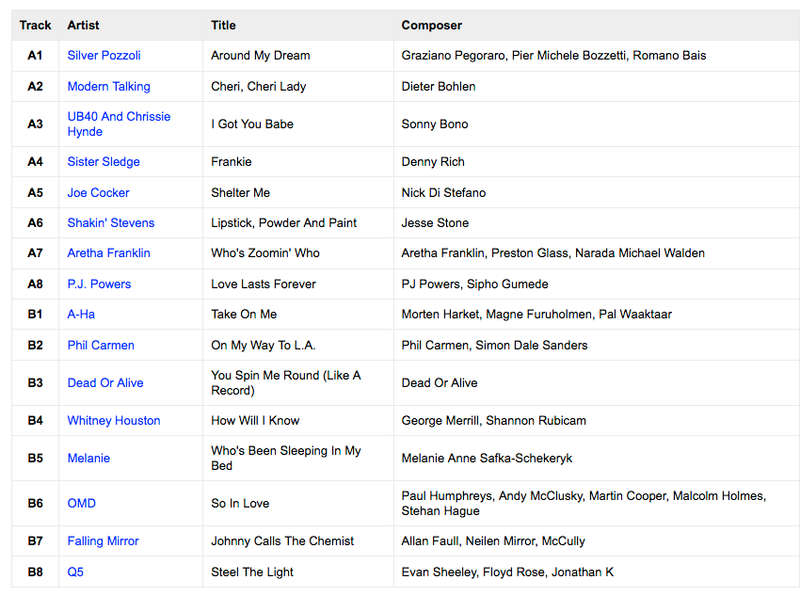
Task: Click track number A3
Action: tap(35, 124)
